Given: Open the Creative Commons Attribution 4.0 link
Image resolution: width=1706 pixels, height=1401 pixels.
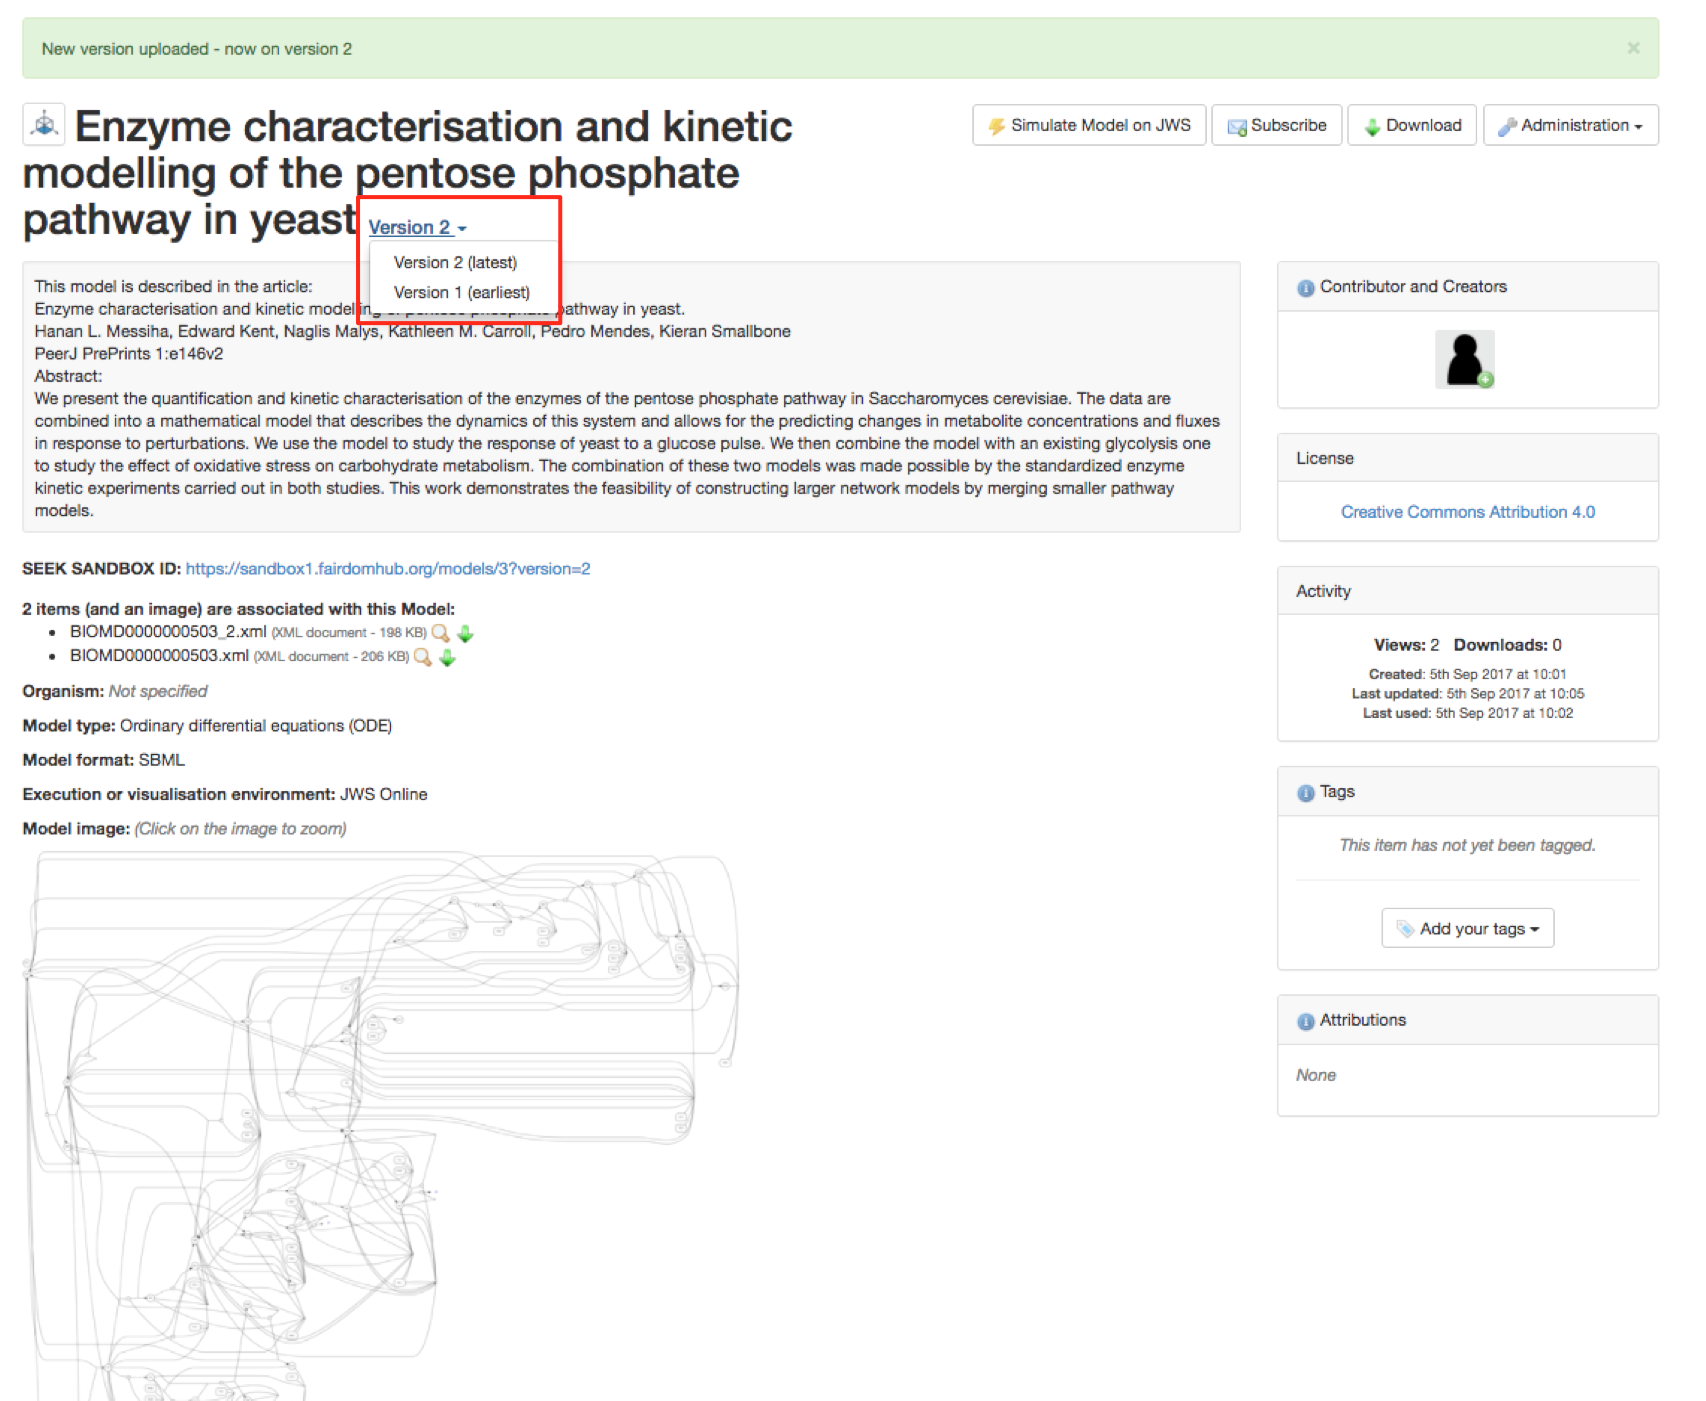Looking at the screenshot, I should (x=1467, y=512).
